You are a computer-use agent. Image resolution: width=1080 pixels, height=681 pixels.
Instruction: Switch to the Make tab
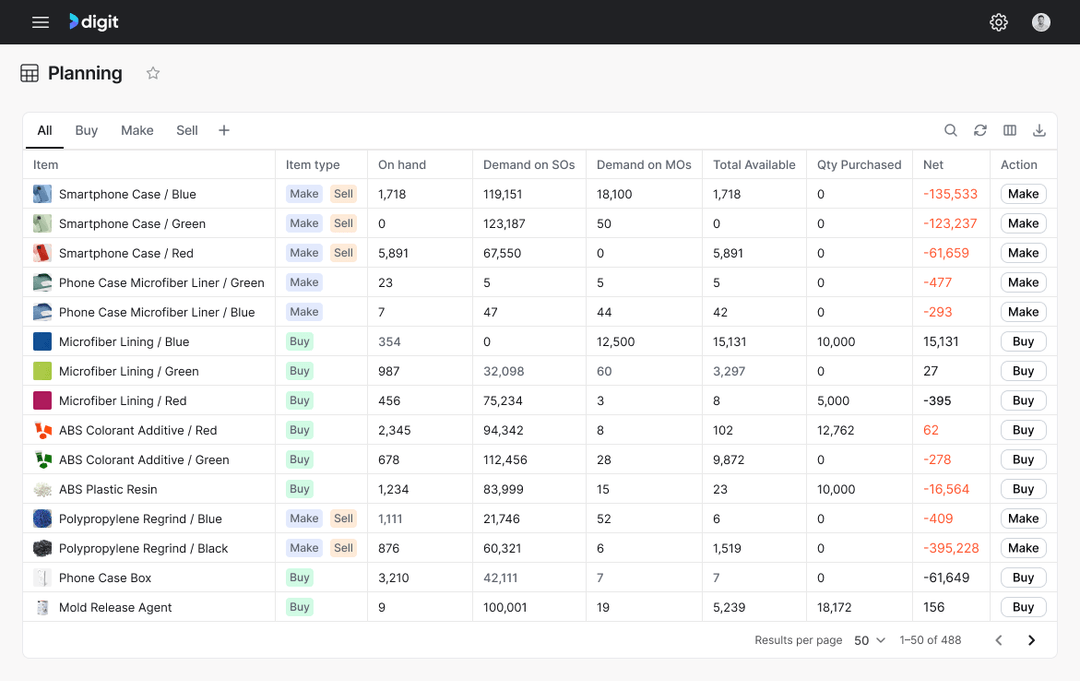click(x=137, y=130)
